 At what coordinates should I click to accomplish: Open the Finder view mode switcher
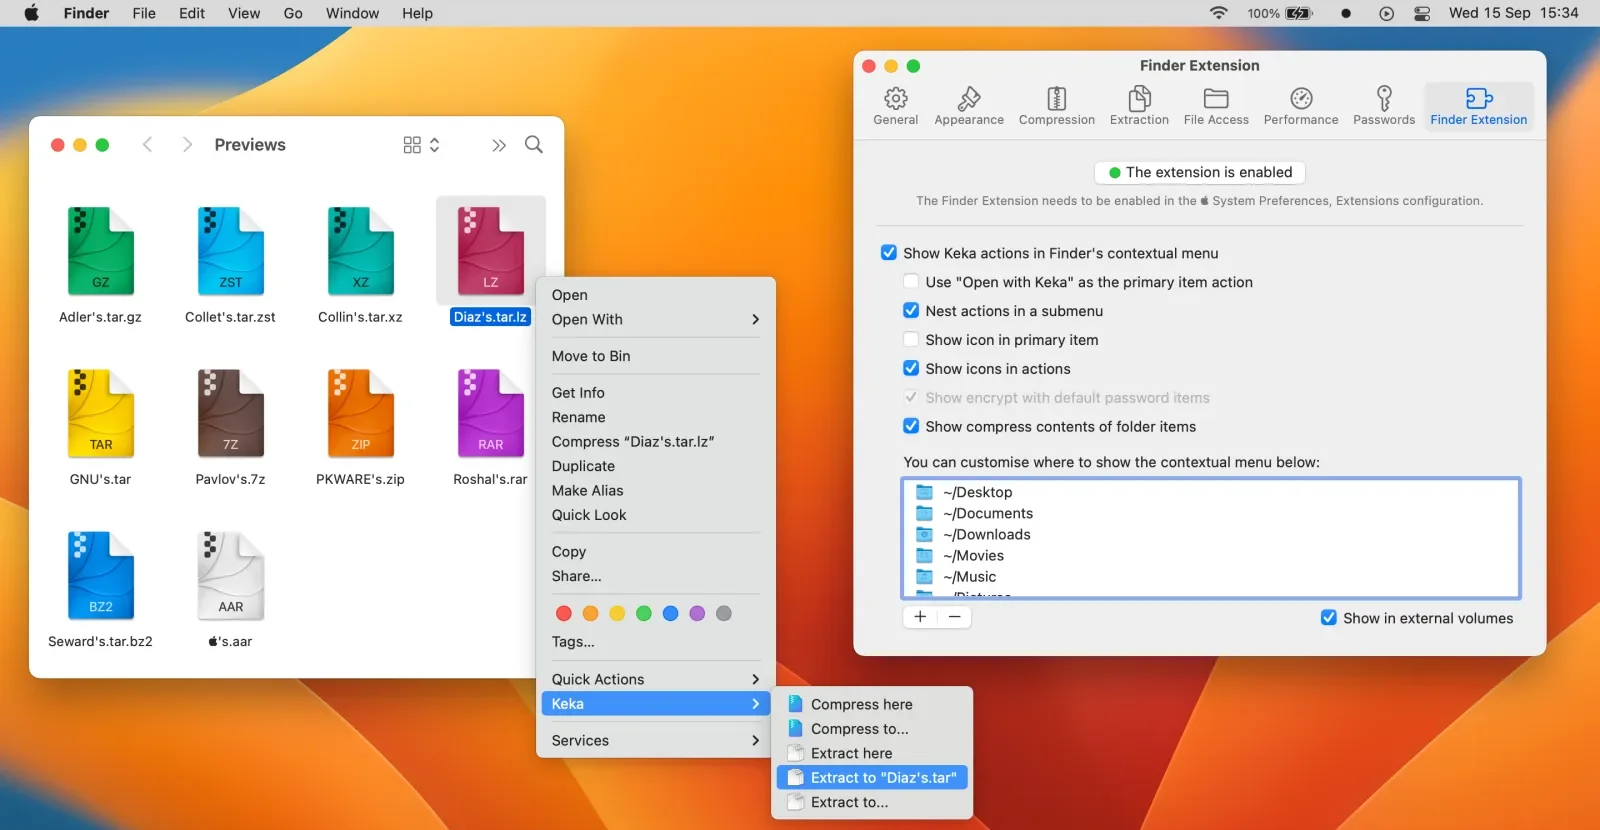(x=421, y=145)
